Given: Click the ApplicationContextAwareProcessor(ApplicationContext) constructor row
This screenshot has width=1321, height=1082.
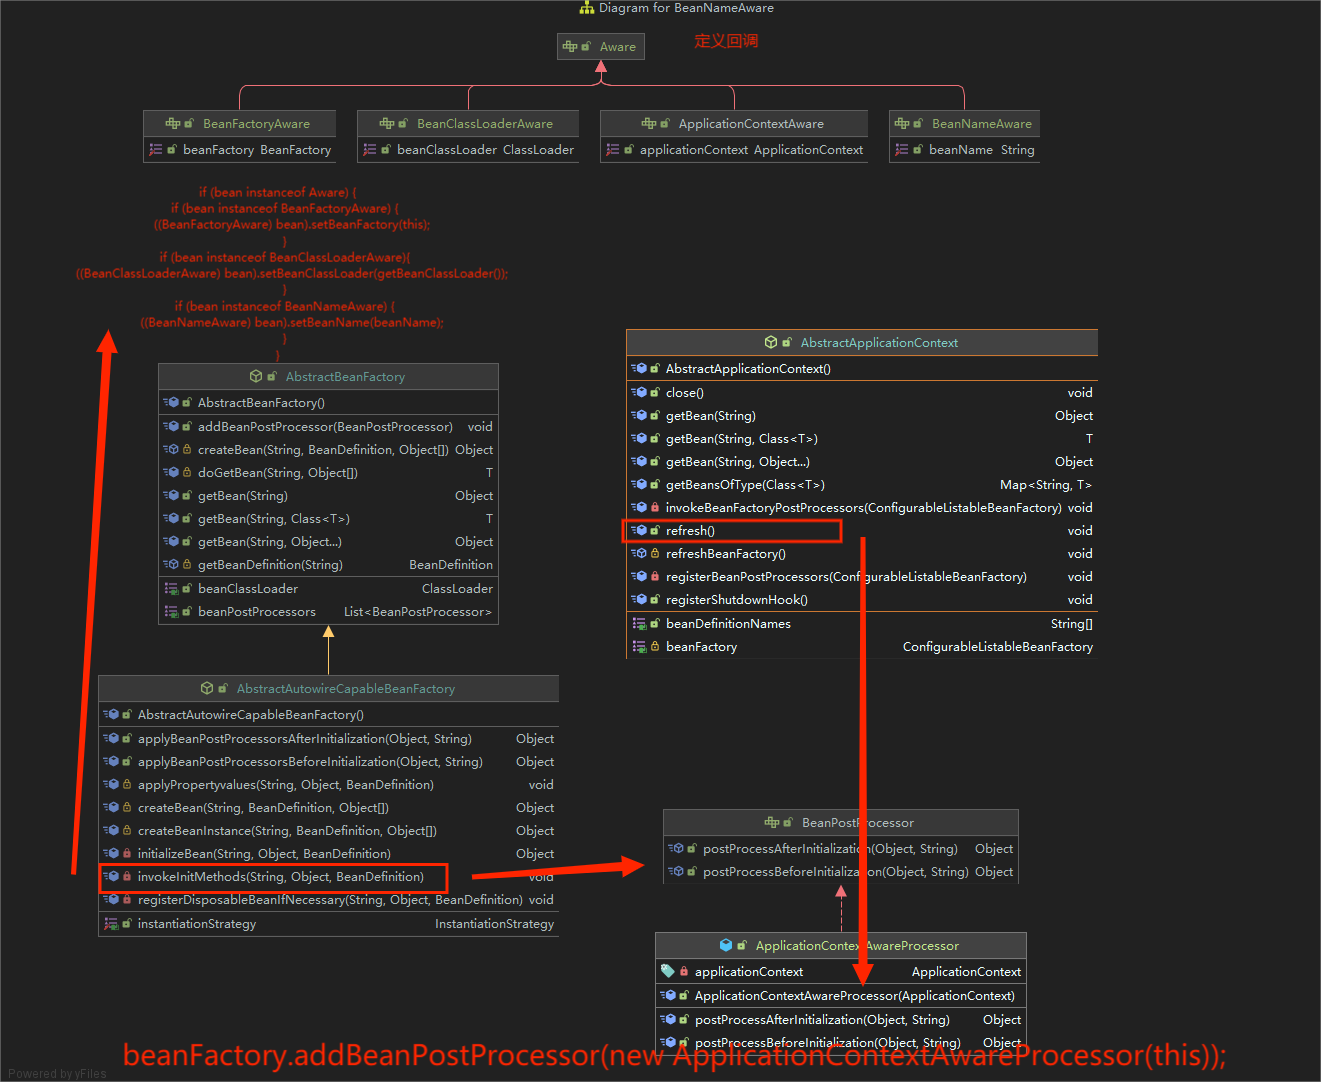Looking at the screenshot, I should tap(840, 995).
